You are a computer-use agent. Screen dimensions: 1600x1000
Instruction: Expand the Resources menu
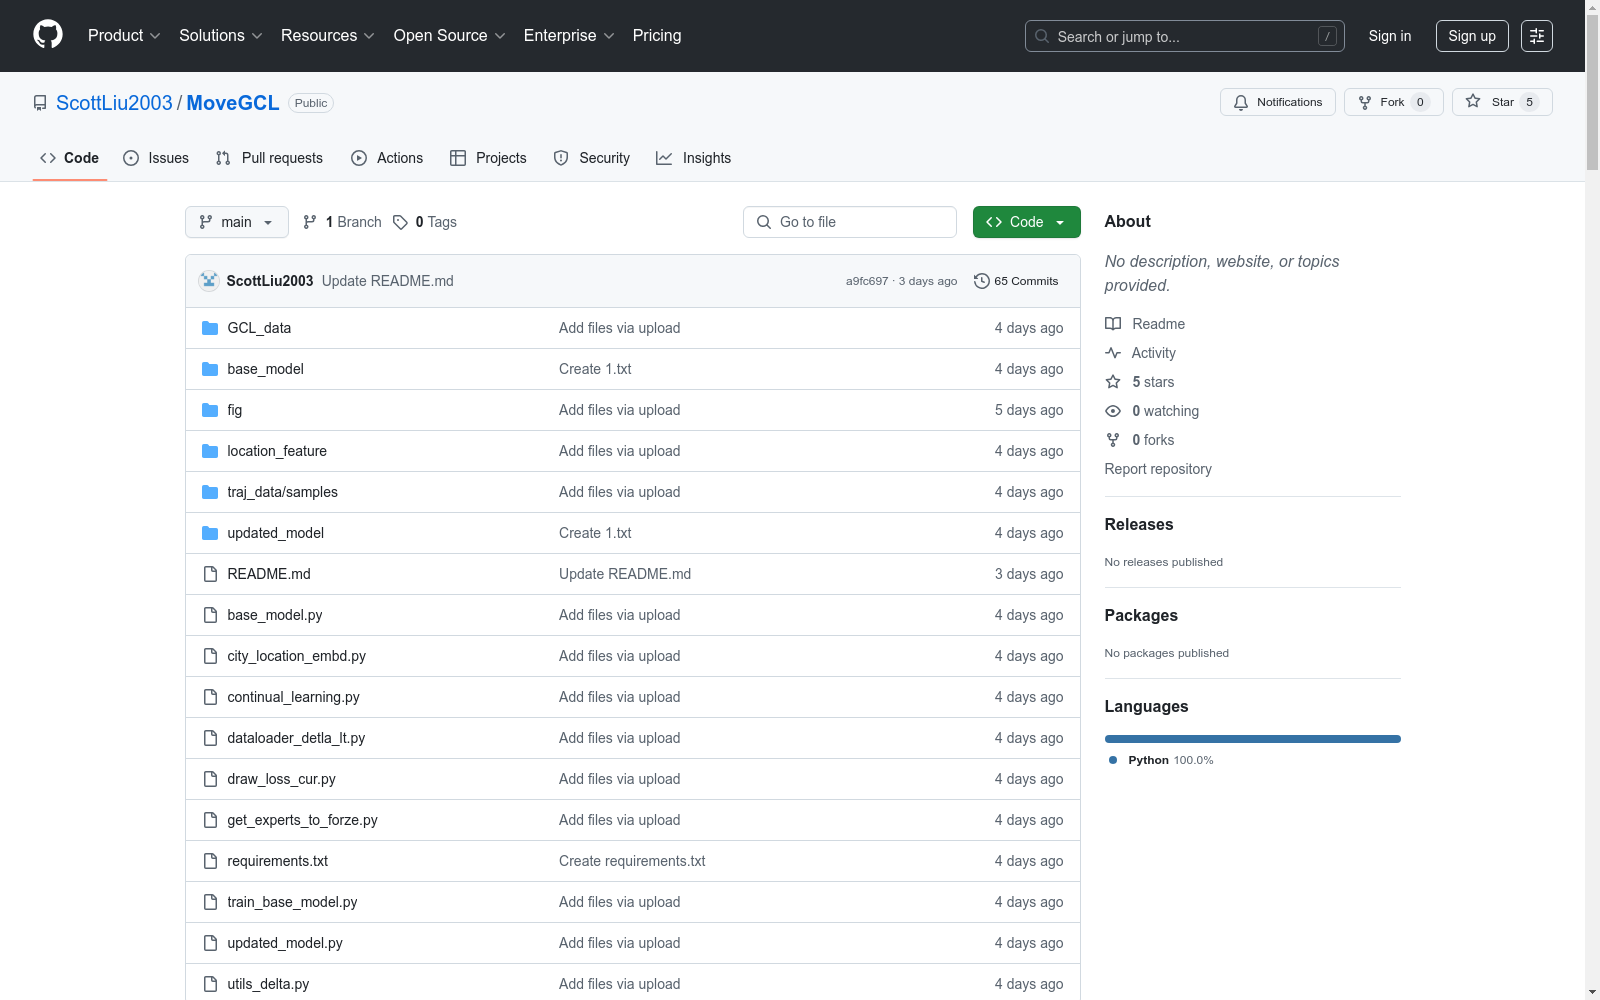(x=328, y=35)
